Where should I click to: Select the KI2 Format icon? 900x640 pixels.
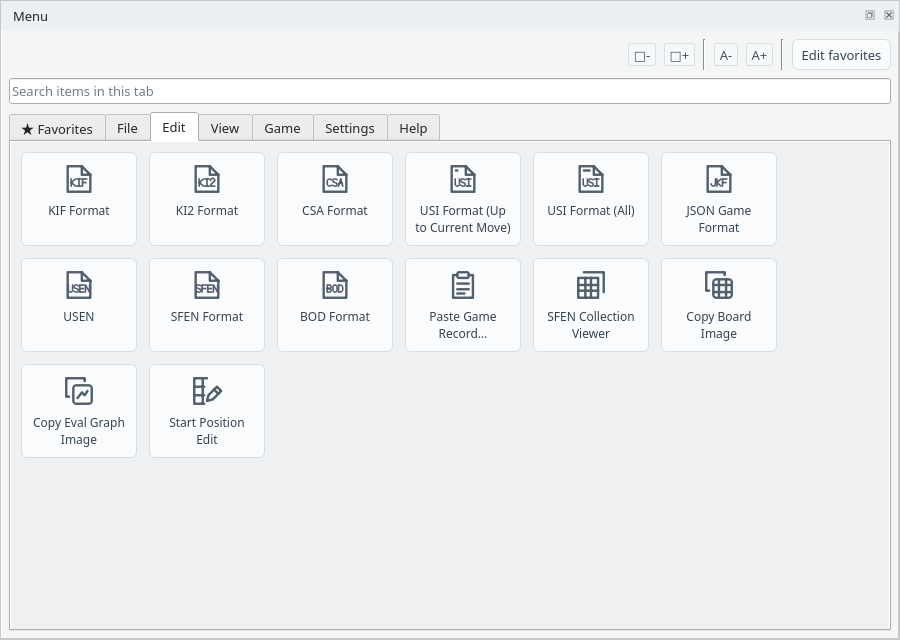(x=207, y=199)
